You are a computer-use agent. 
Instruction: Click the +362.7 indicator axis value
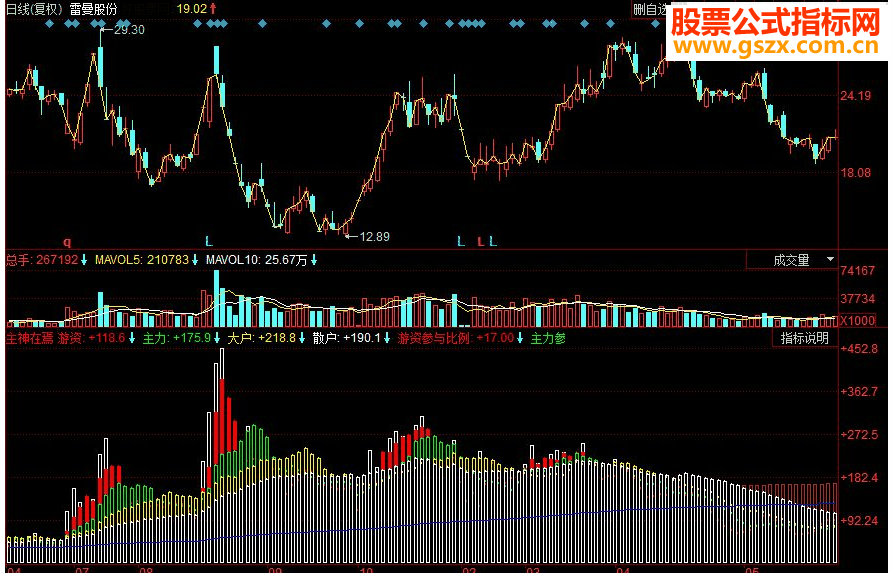pos(859,392)
